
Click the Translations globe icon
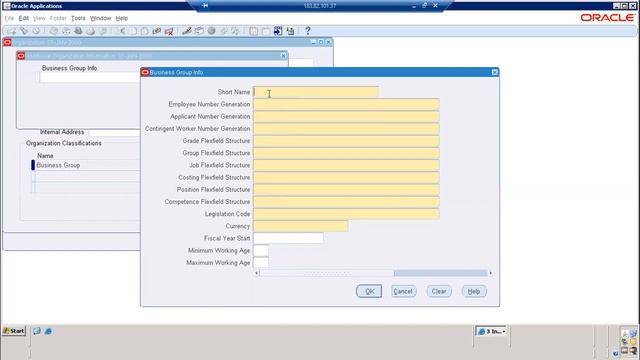(x=211, y=31)
